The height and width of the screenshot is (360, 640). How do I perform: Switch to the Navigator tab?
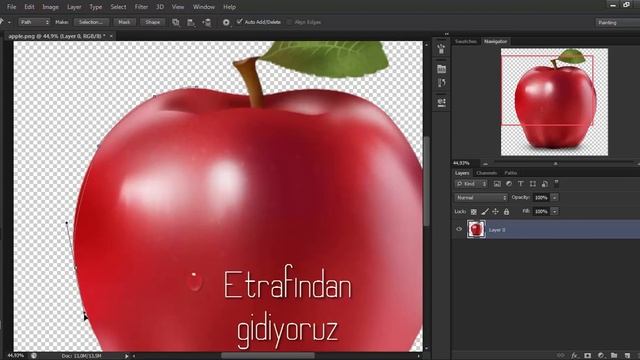[x=496, y=42]
